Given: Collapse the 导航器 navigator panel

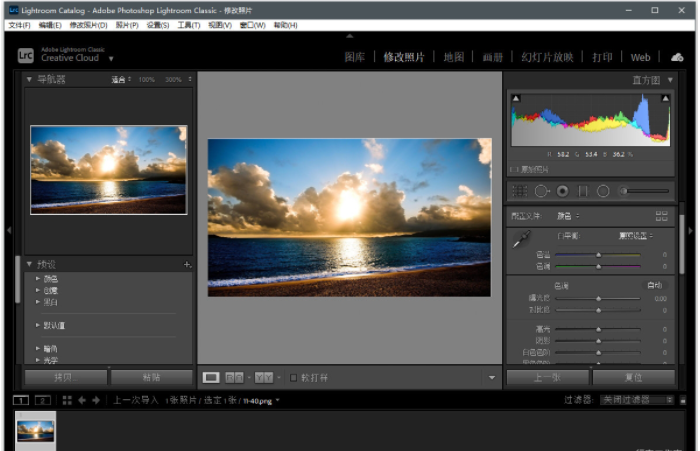Looking at the screenshot, I should (29, 79).
